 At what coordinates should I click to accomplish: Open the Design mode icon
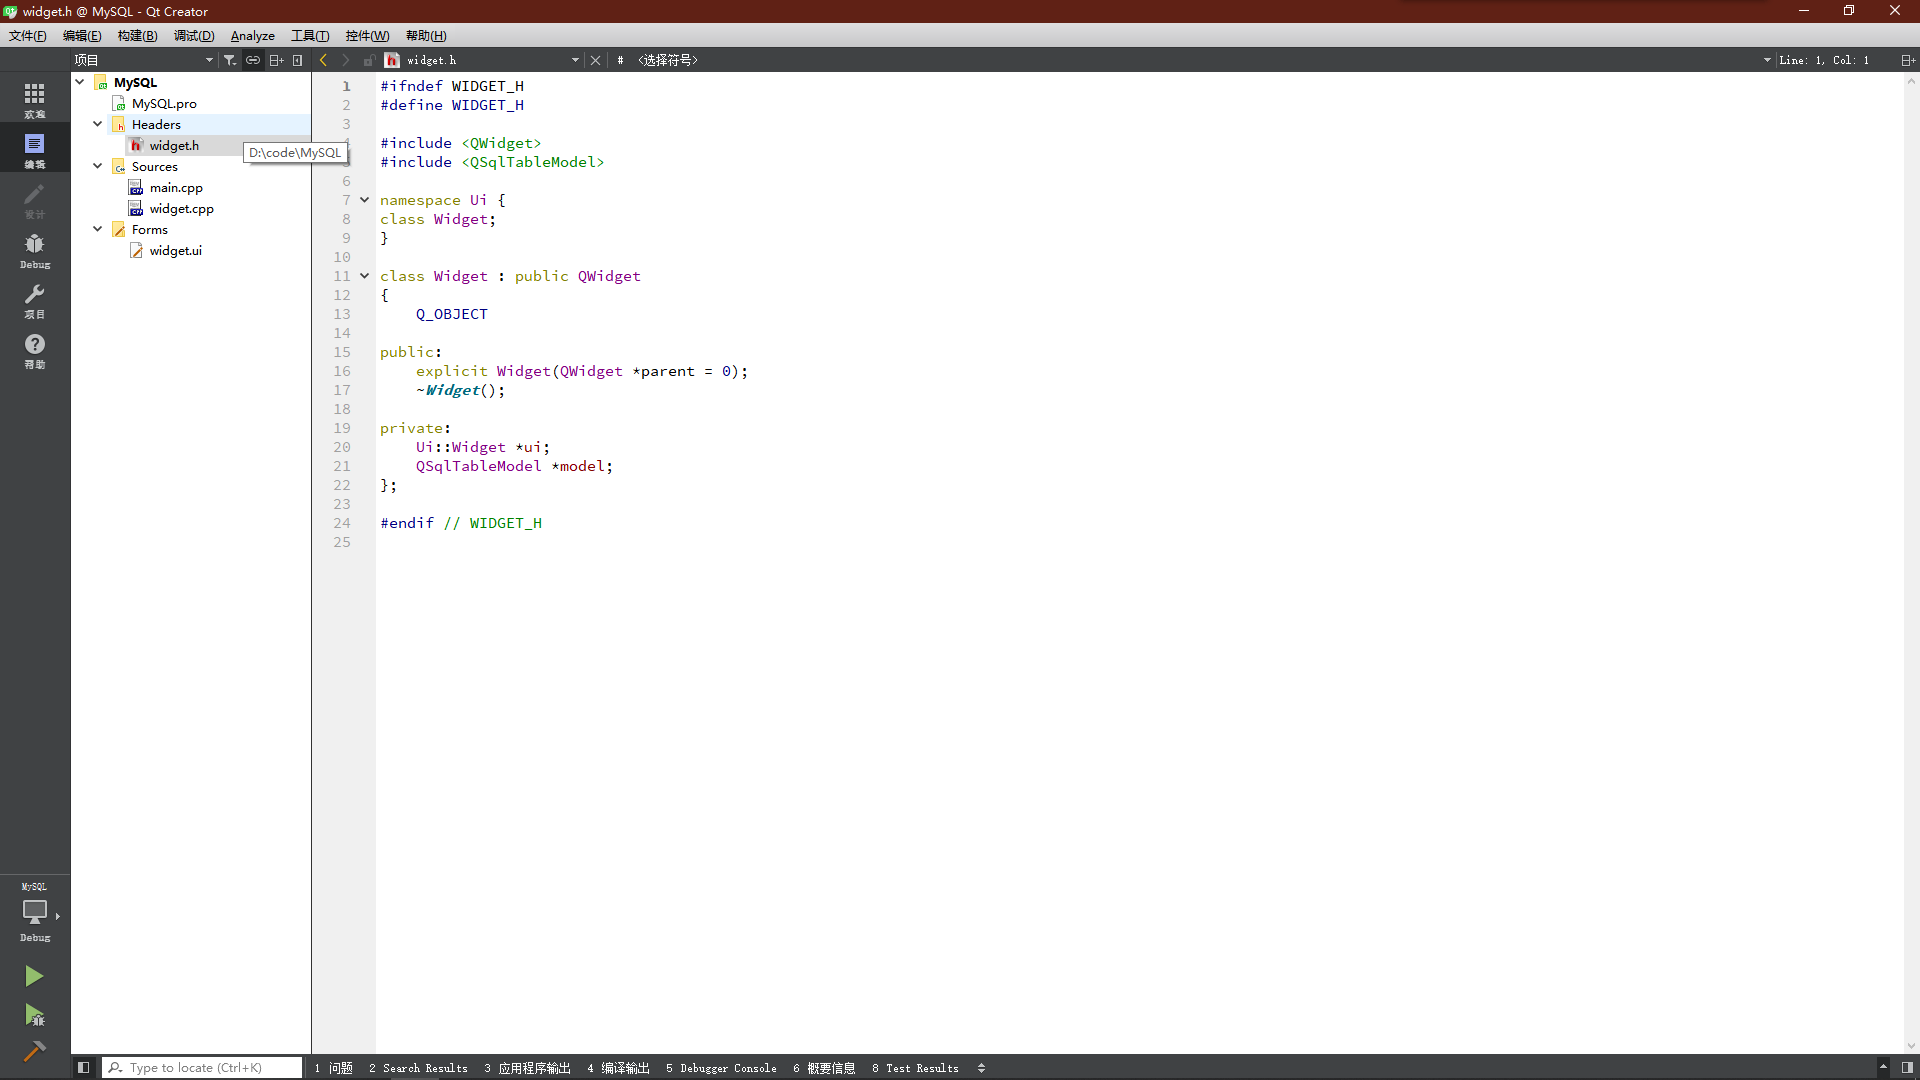[35, 199]
